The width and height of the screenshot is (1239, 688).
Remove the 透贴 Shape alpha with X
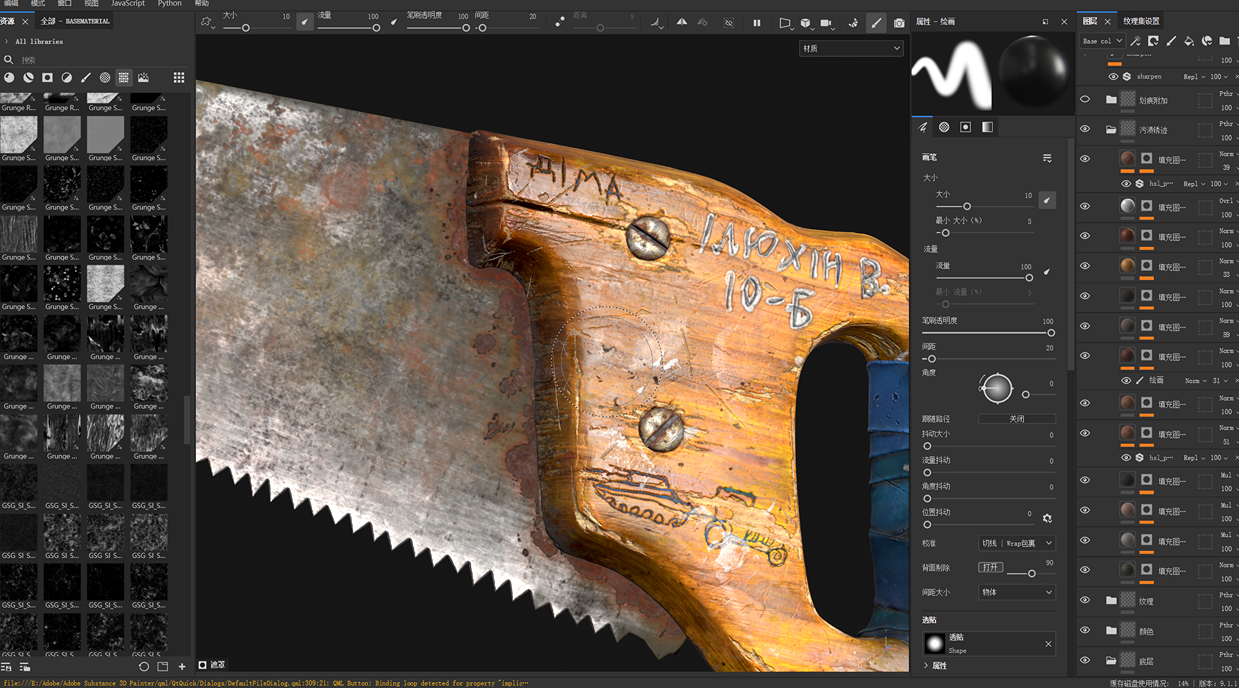(1048, 644)
